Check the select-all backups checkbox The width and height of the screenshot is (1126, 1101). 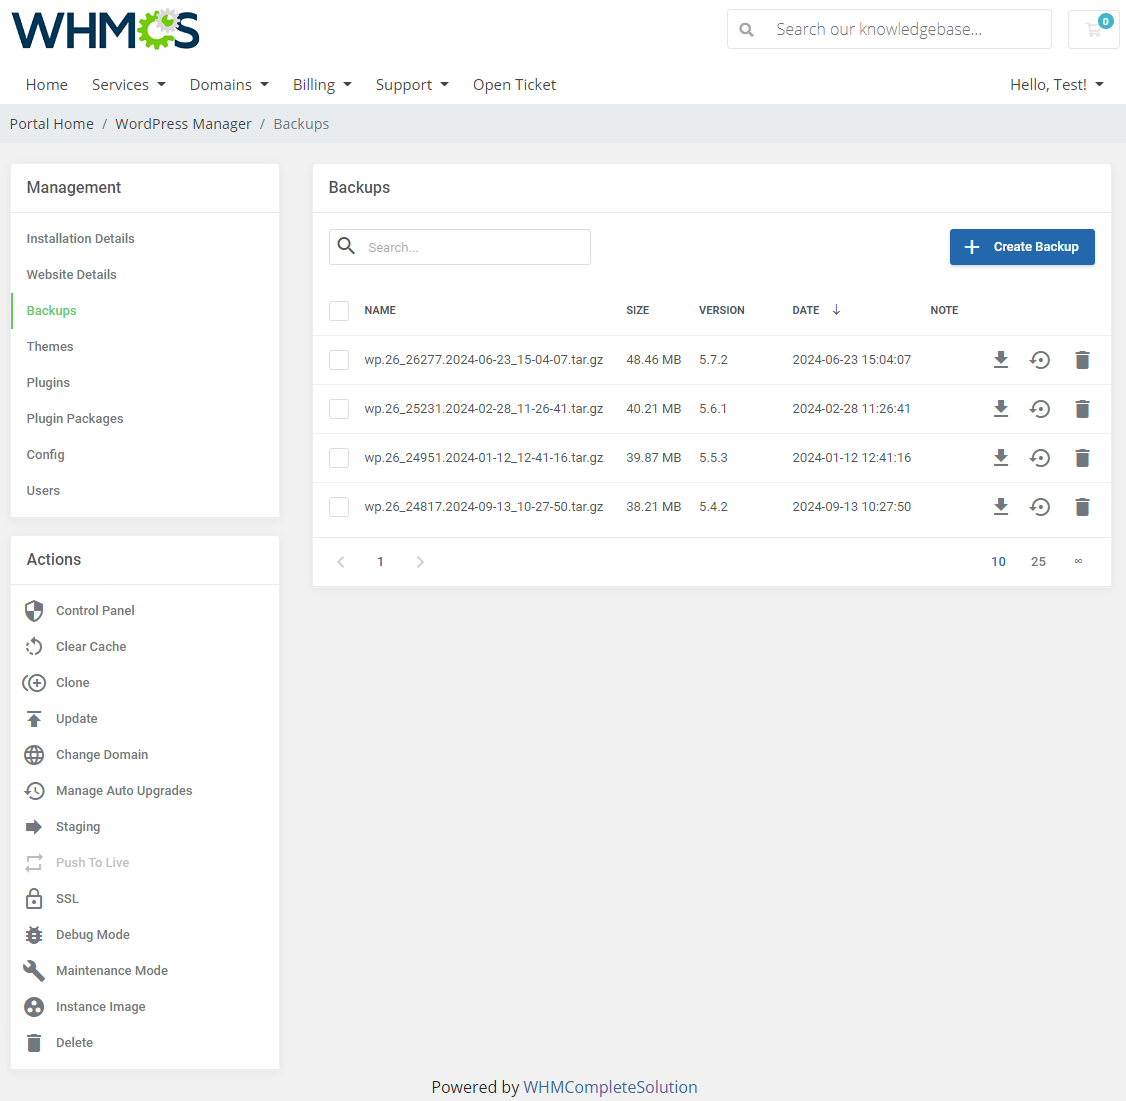(x=338, y=310)
